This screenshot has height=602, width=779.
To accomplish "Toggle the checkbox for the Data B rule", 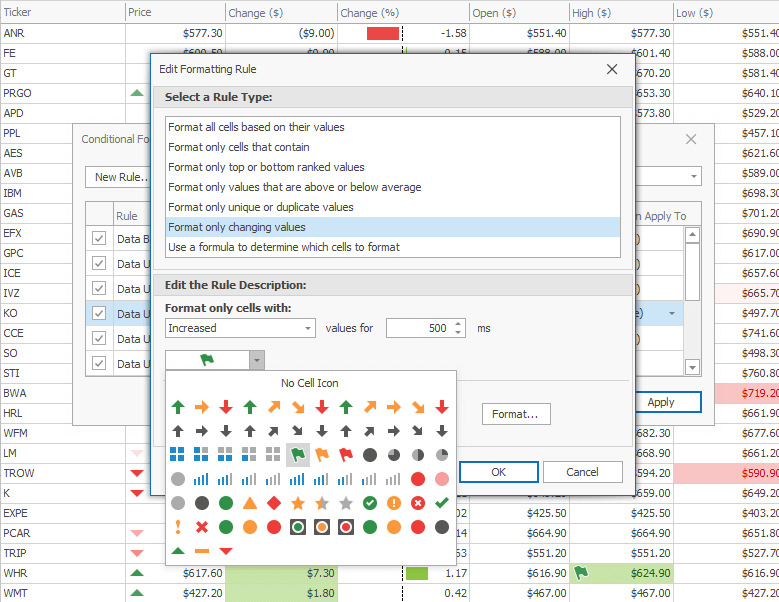I will (x=99, y=239).
